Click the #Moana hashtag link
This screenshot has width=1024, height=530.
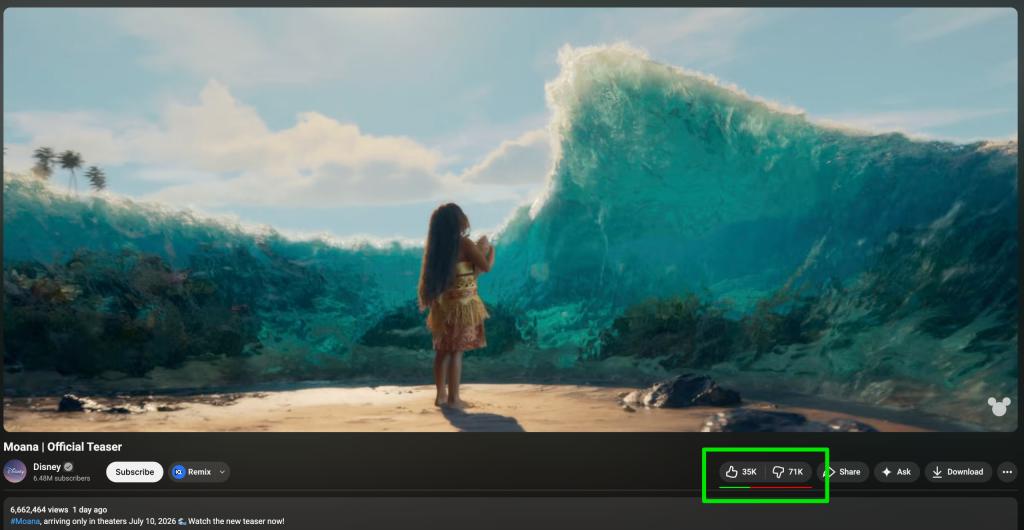(25, 521)
